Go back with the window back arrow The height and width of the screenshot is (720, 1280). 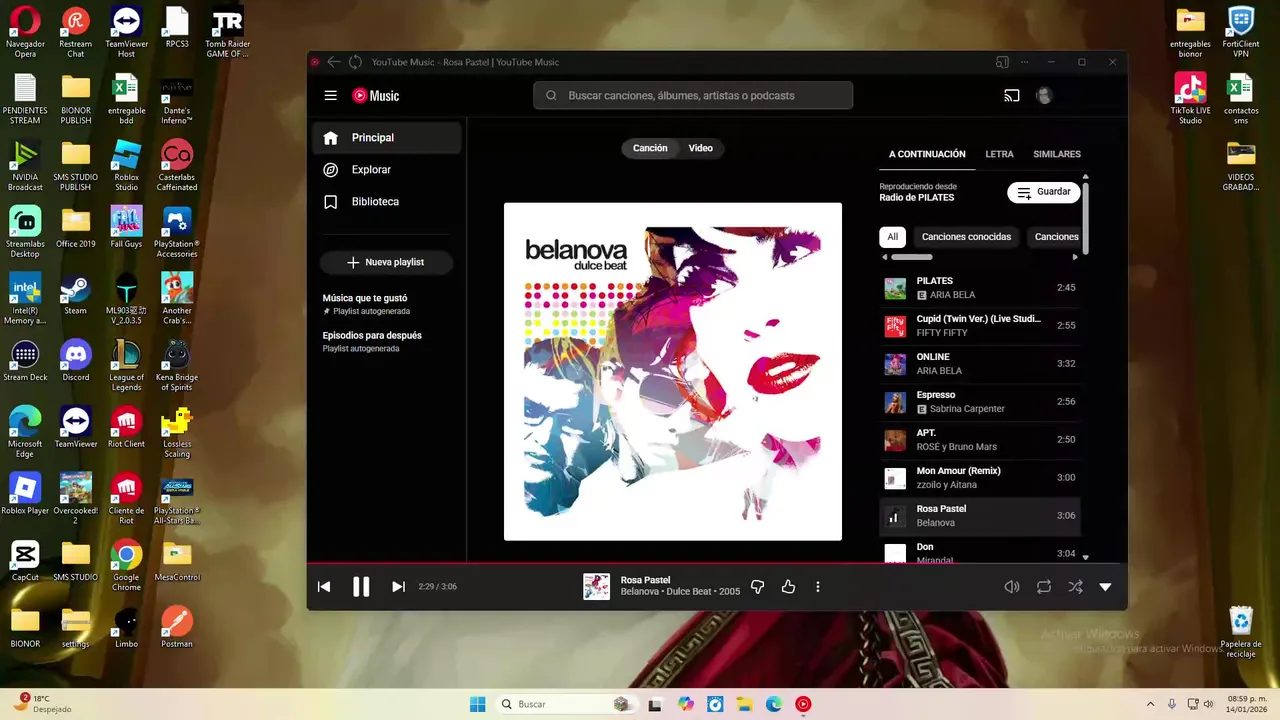click(x=334, y=62)
